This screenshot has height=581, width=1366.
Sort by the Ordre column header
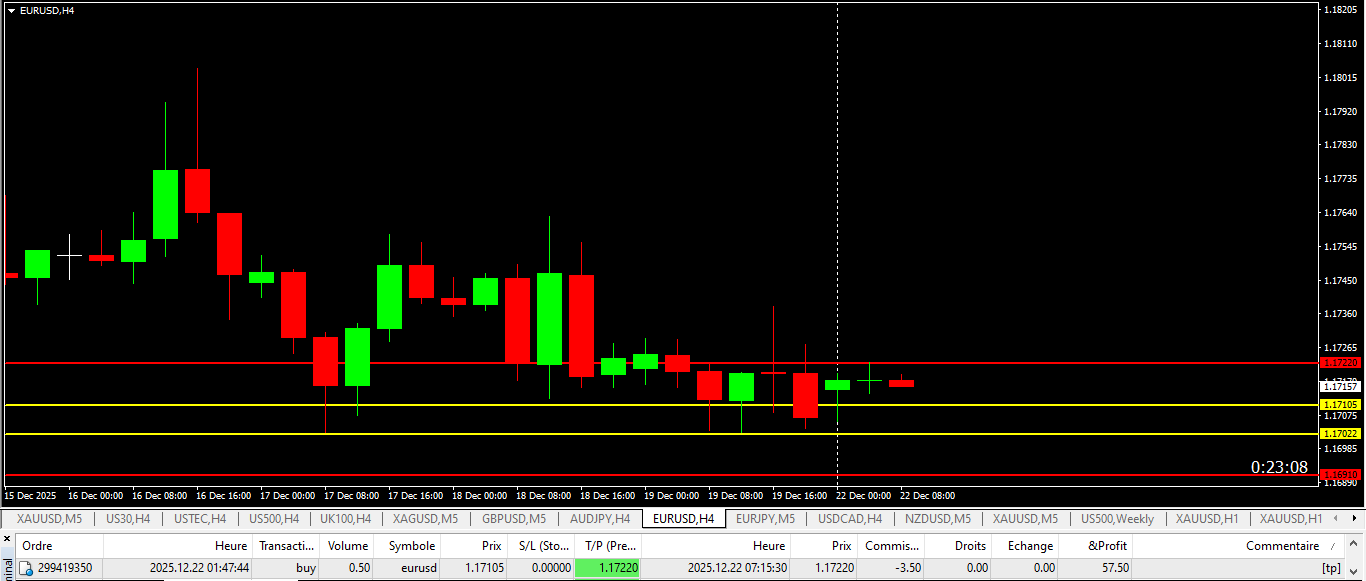coord(60,546)
